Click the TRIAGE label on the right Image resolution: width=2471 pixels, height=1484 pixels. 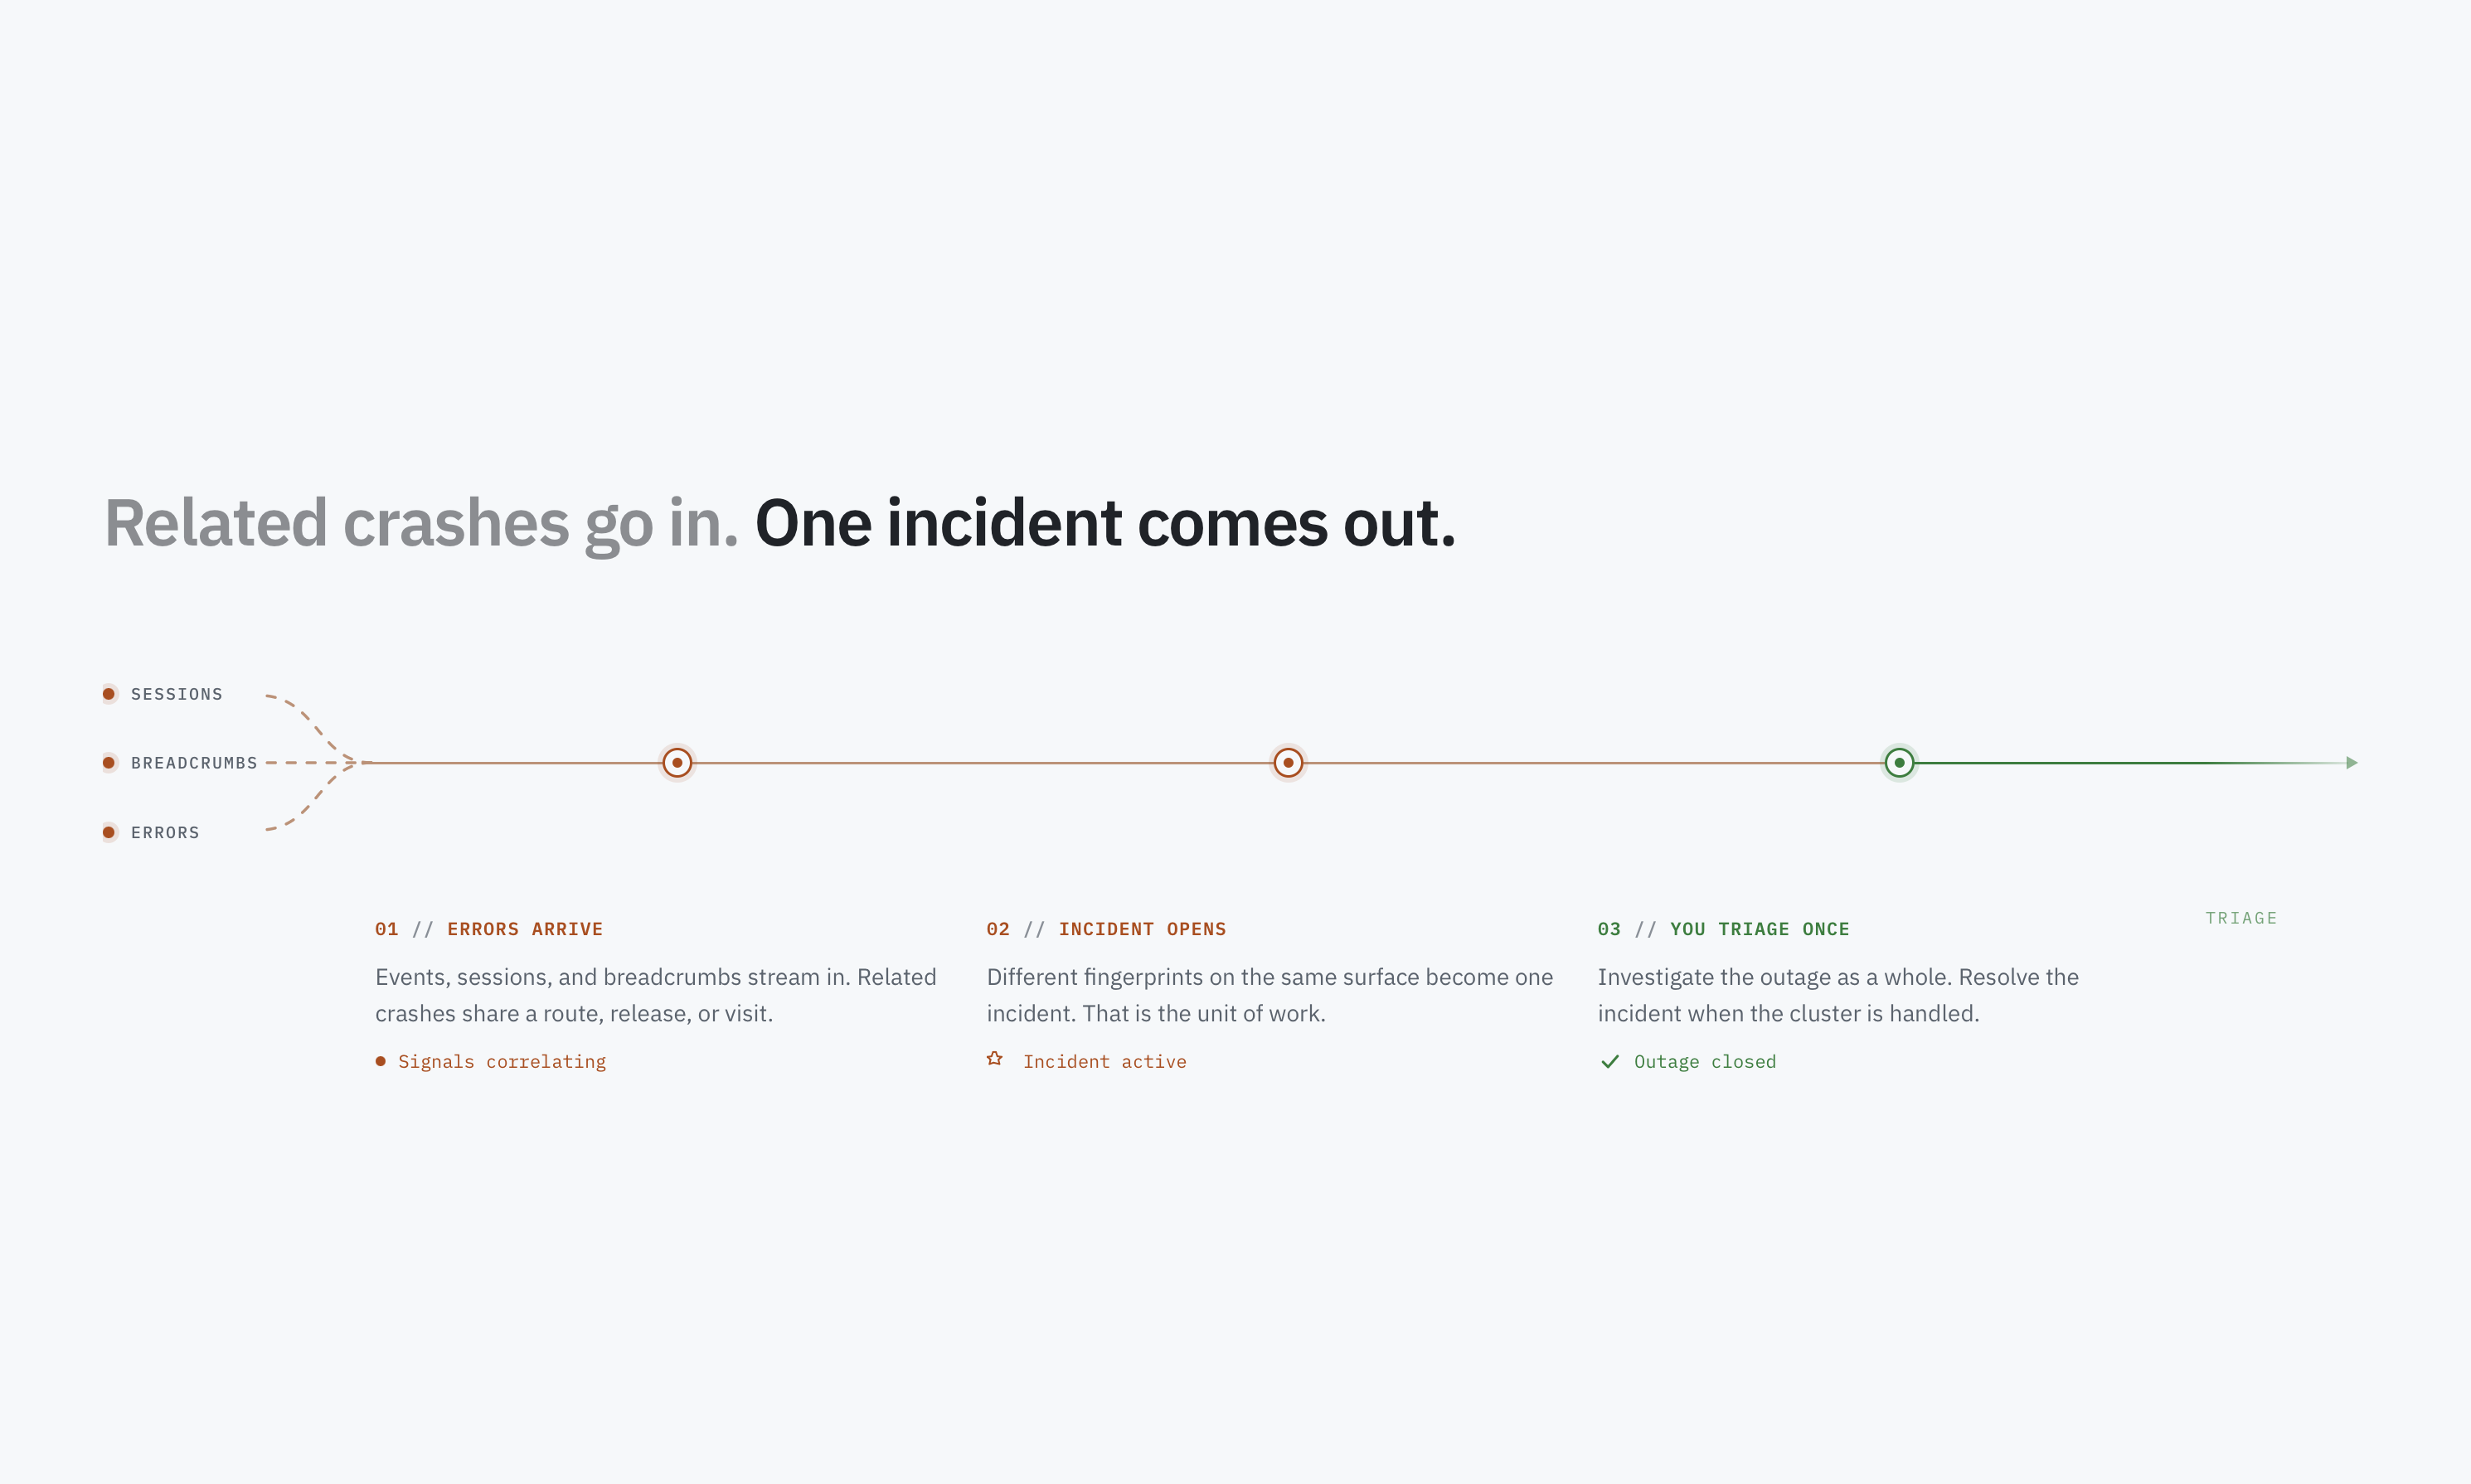[x=2241, y=918]
